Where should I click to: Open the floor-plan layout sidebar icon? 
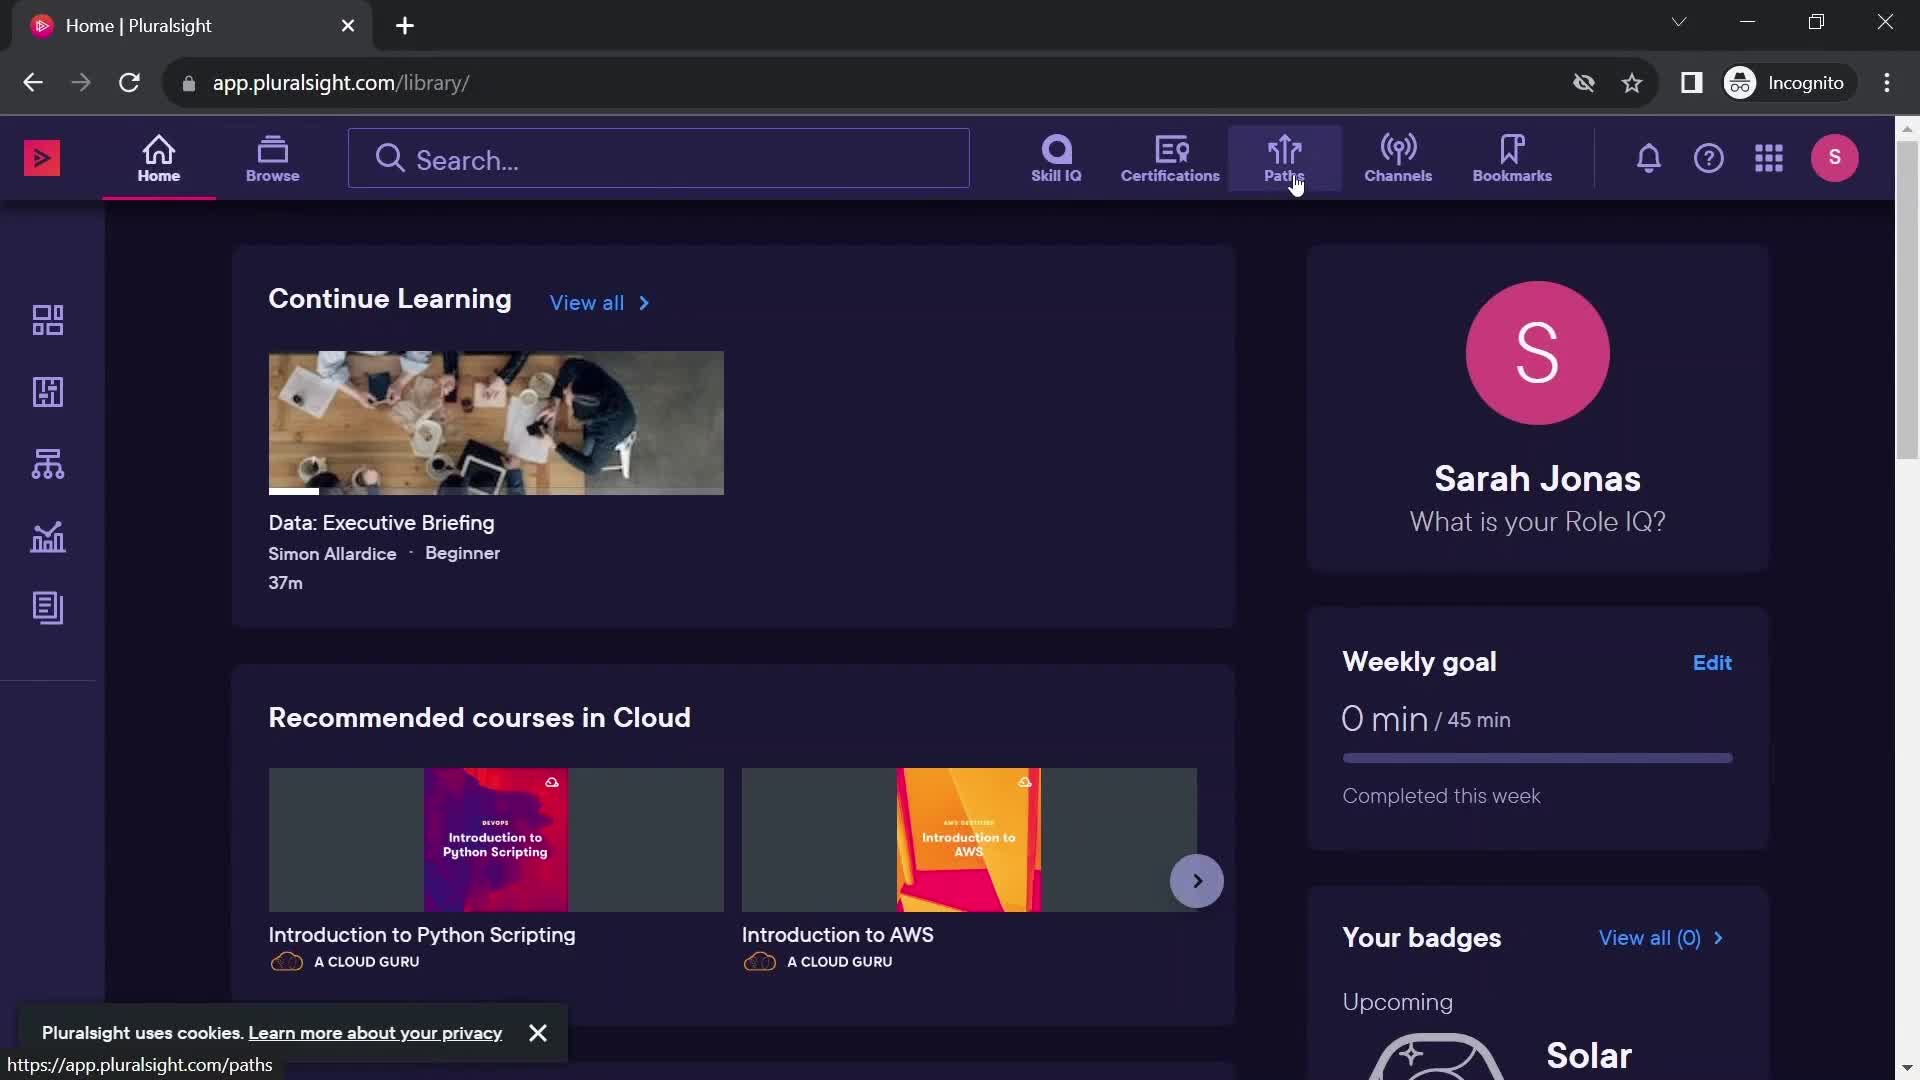click(x=48, y=392)
